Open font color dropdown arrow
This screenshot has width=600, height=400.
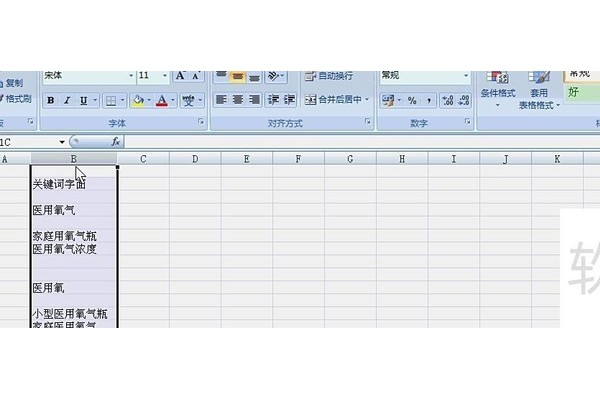point(173,101)
